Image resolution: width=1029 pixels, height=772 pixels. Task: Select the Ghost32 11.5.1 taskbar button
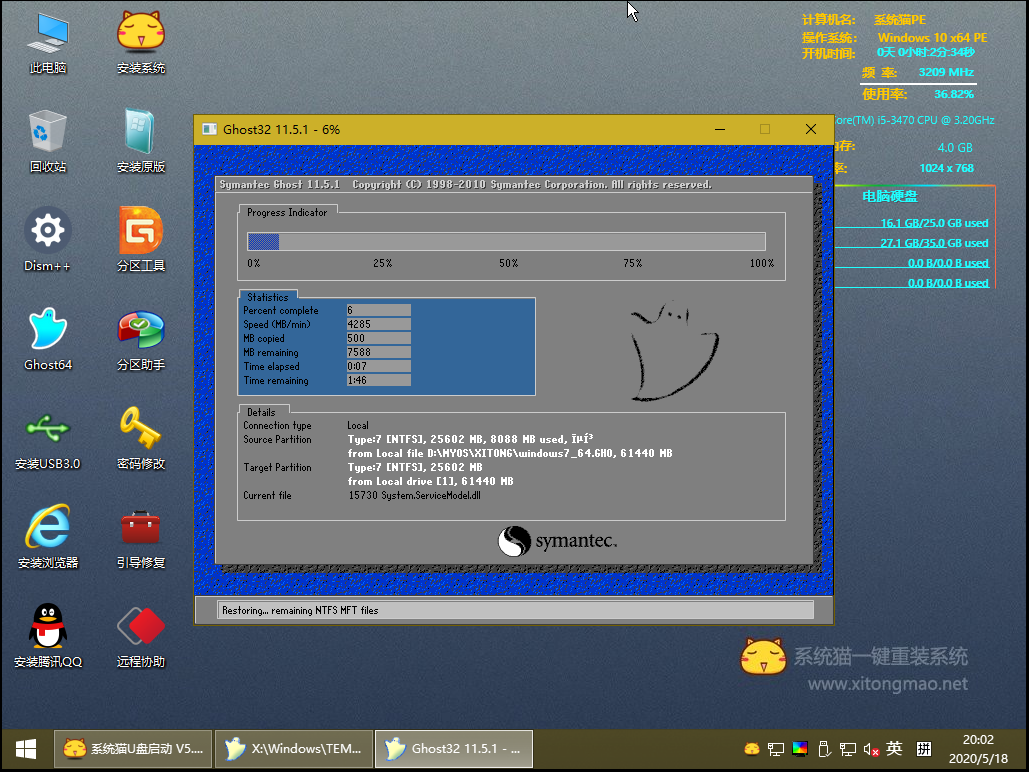tap(454, 749)
